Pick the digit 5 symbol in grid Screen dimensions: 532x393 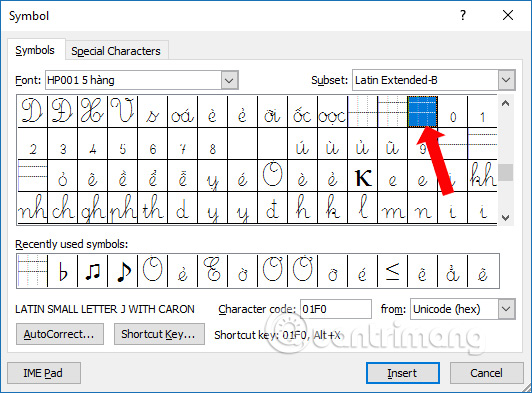122,144
